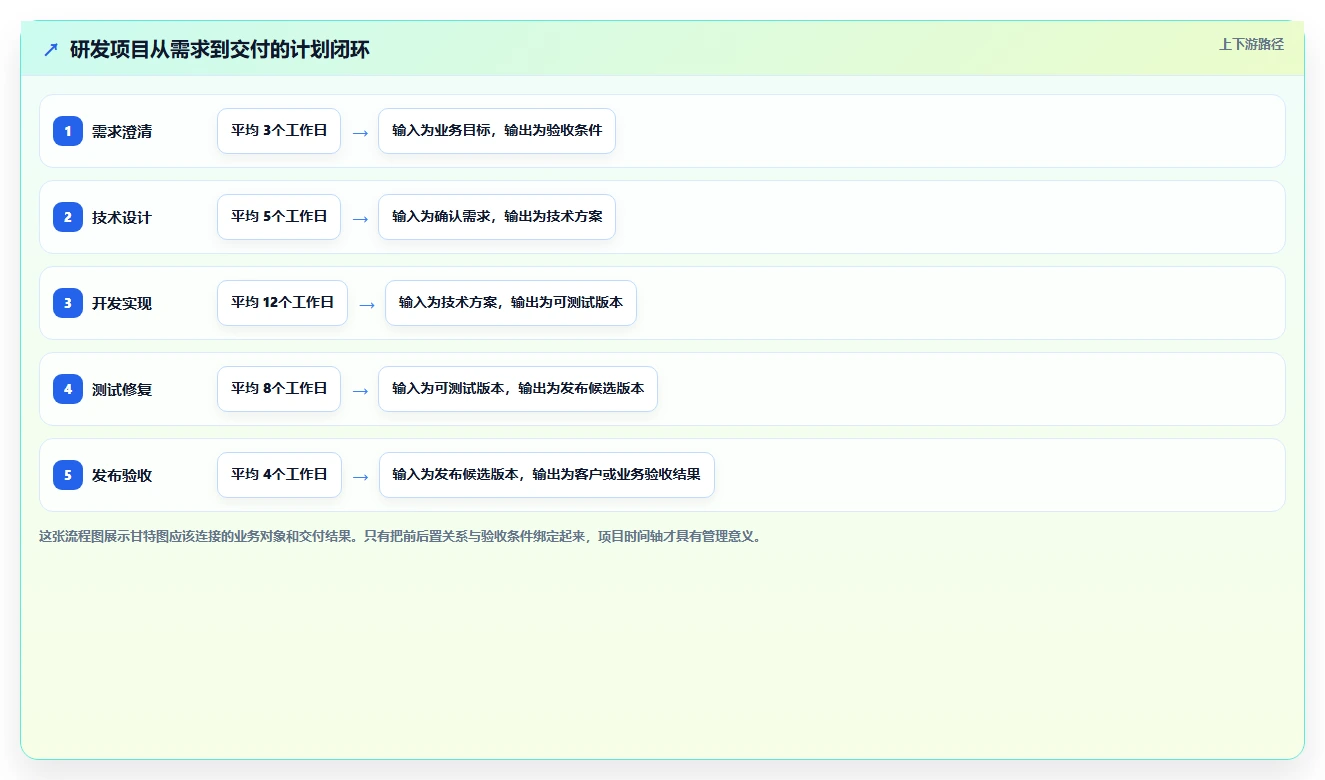Click the 平均 4个工作日 duration chip
The width and height of the screenshot is (1325, 780).
point(279,475)
